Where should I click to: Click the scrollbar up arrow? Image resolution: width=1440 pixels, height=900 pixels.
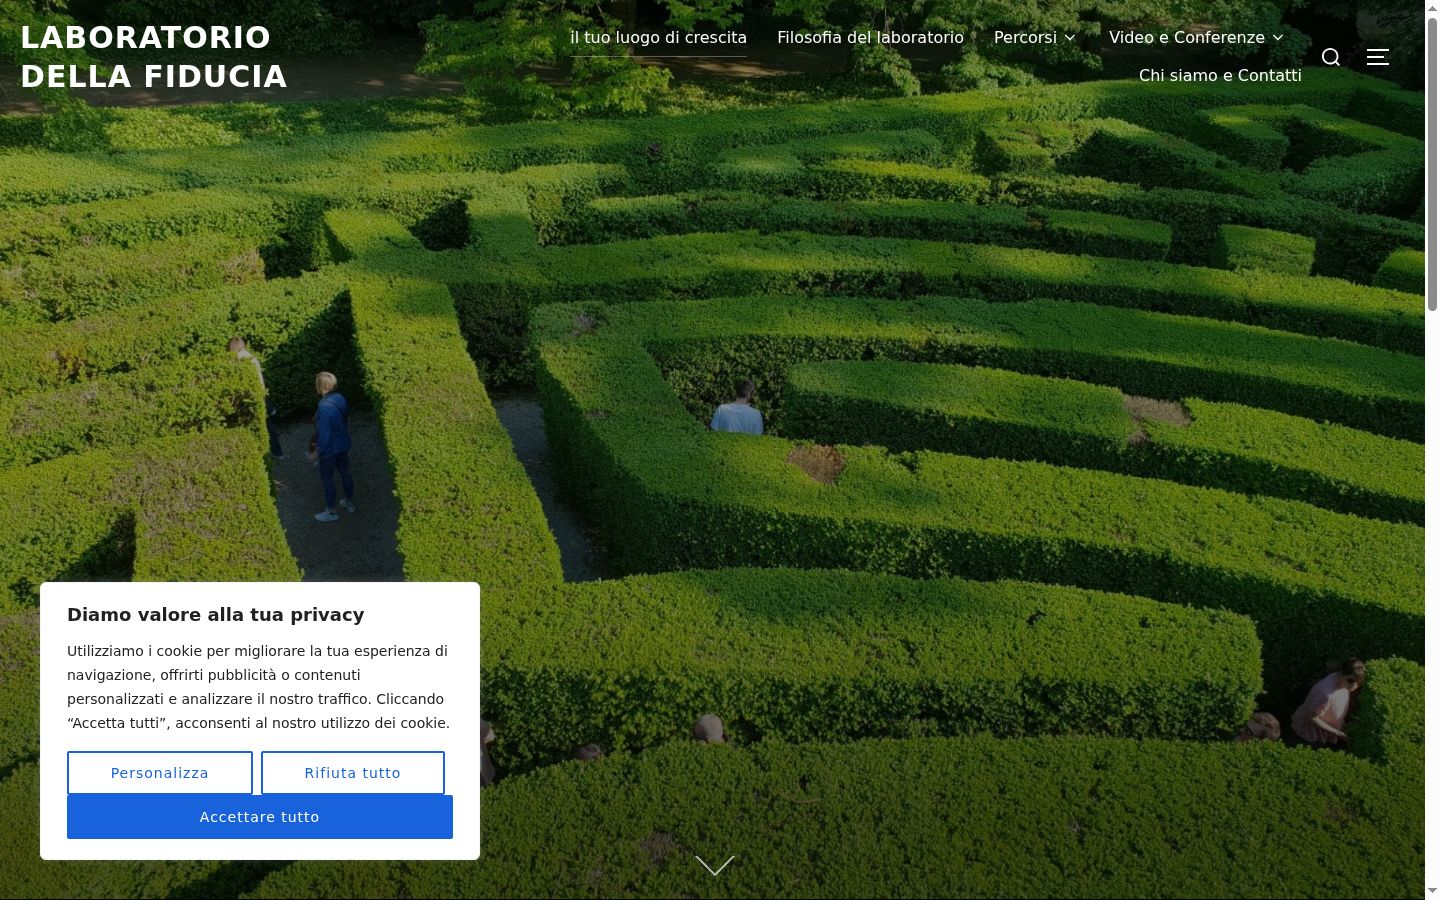pyautogui.click(x=1432, y=8)
